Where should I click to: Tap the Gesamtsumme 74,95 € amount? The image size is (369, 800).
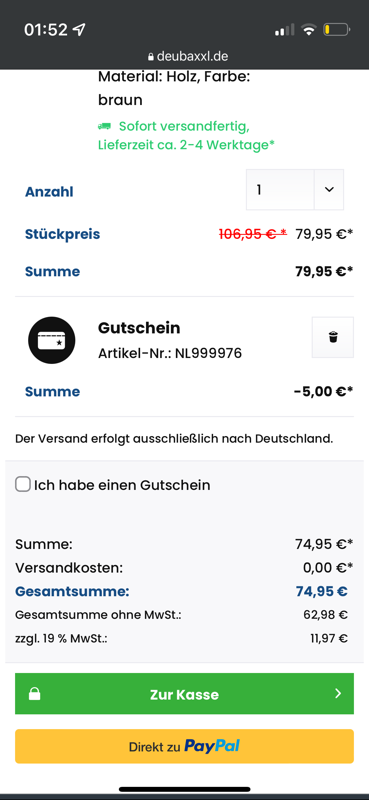(322, 592)
